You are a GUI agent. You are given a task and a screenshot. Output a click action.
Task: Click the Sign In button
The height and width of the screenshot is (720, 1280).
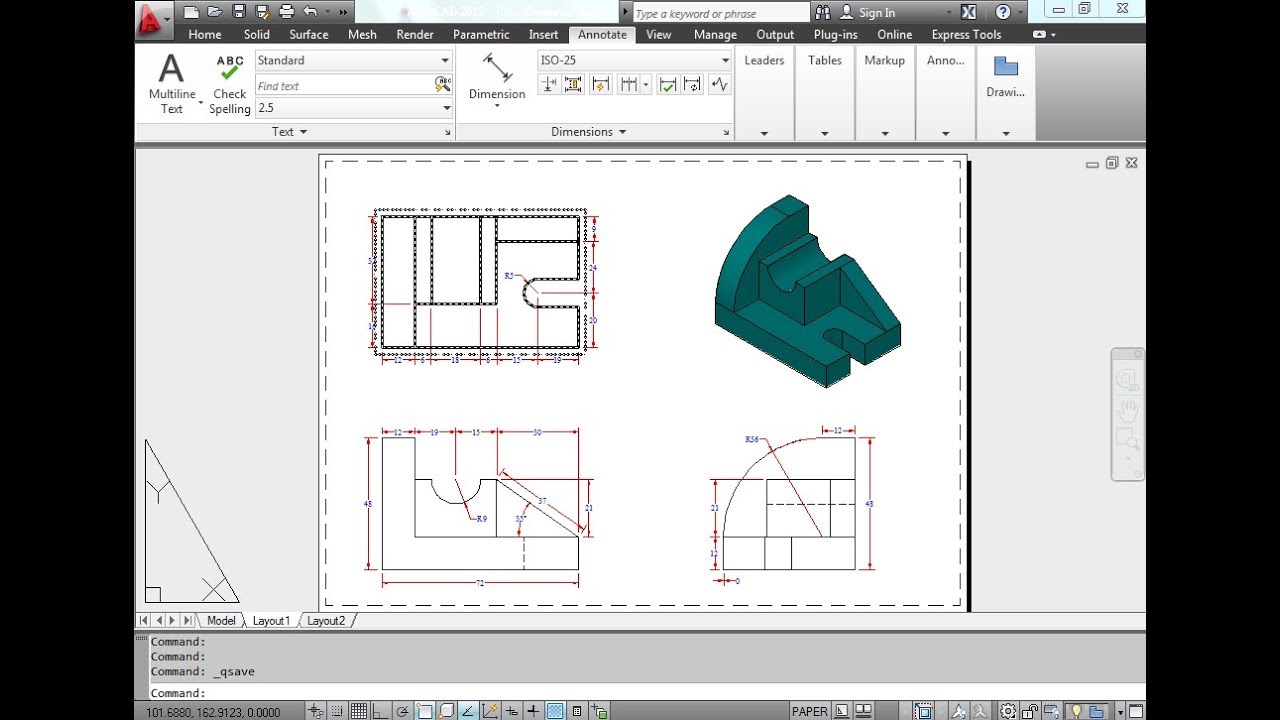867,12
